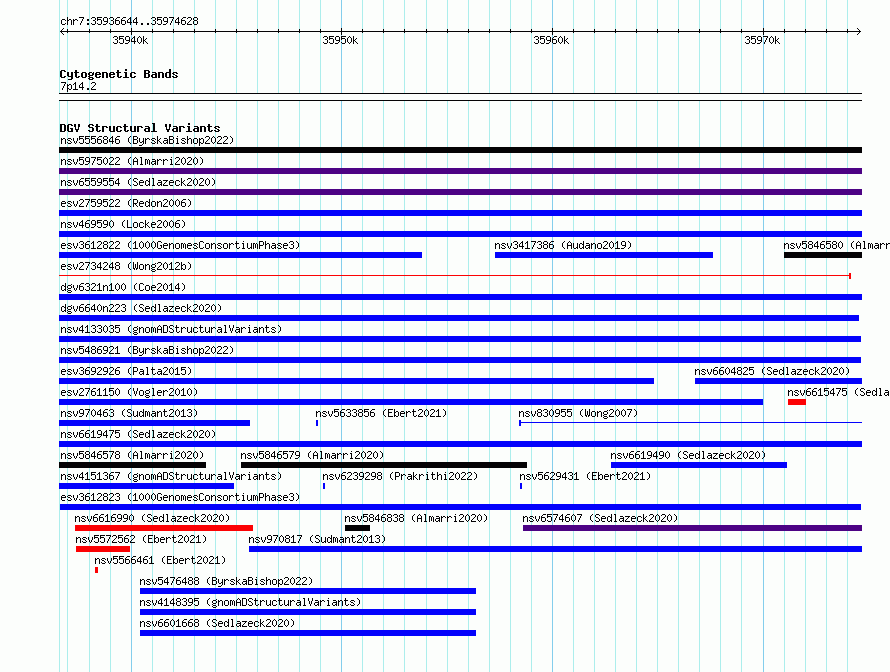
Task: Click the 7p14.2 band label
Action: [78, 86]
